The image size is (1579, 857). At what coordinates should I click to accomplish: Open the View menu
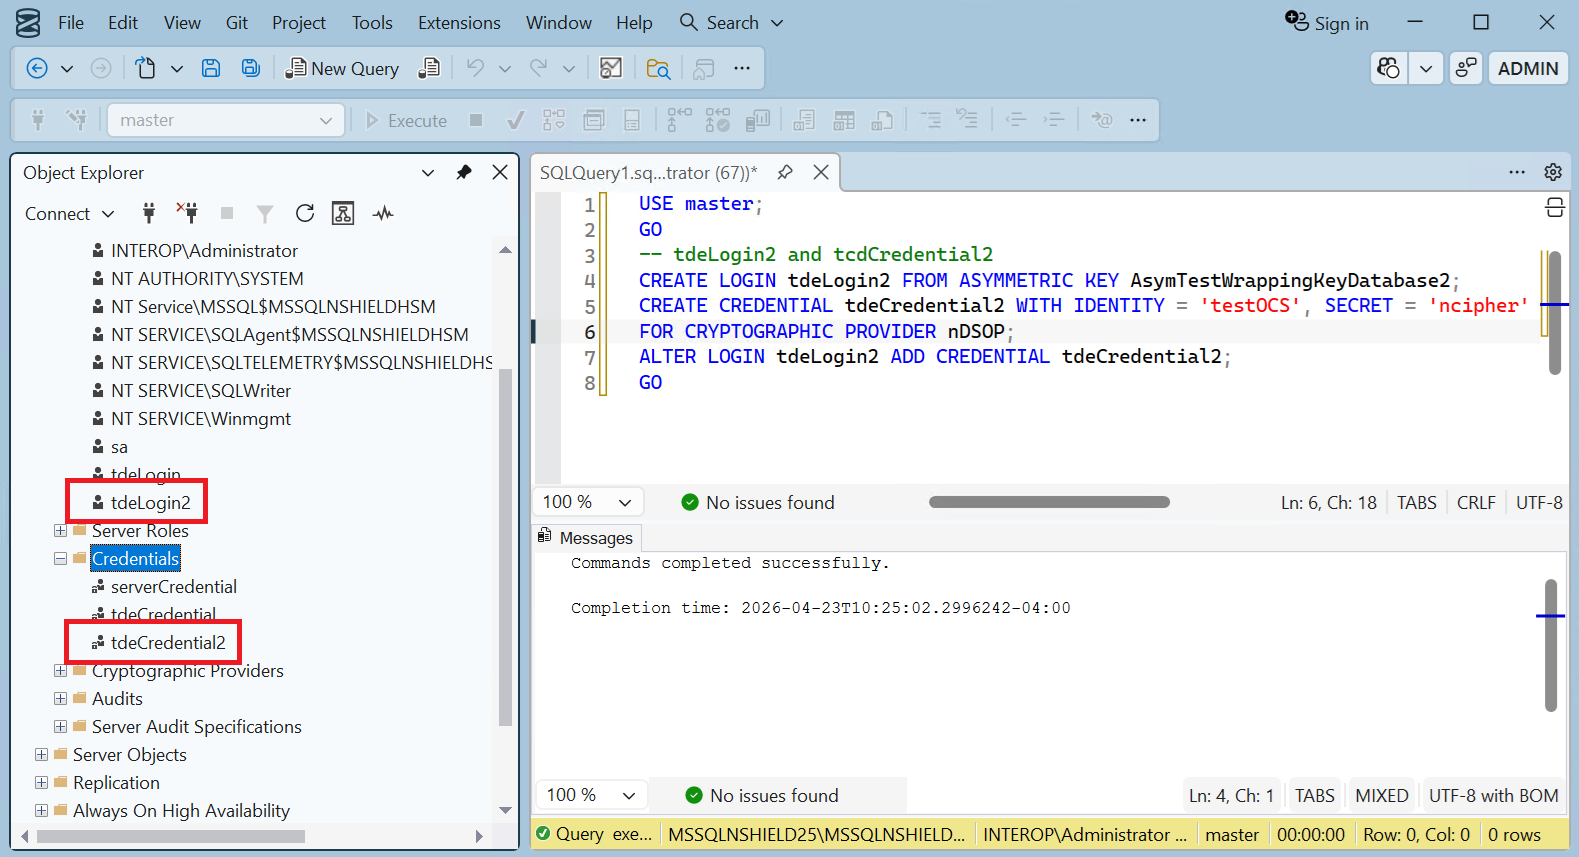(182, 22)
